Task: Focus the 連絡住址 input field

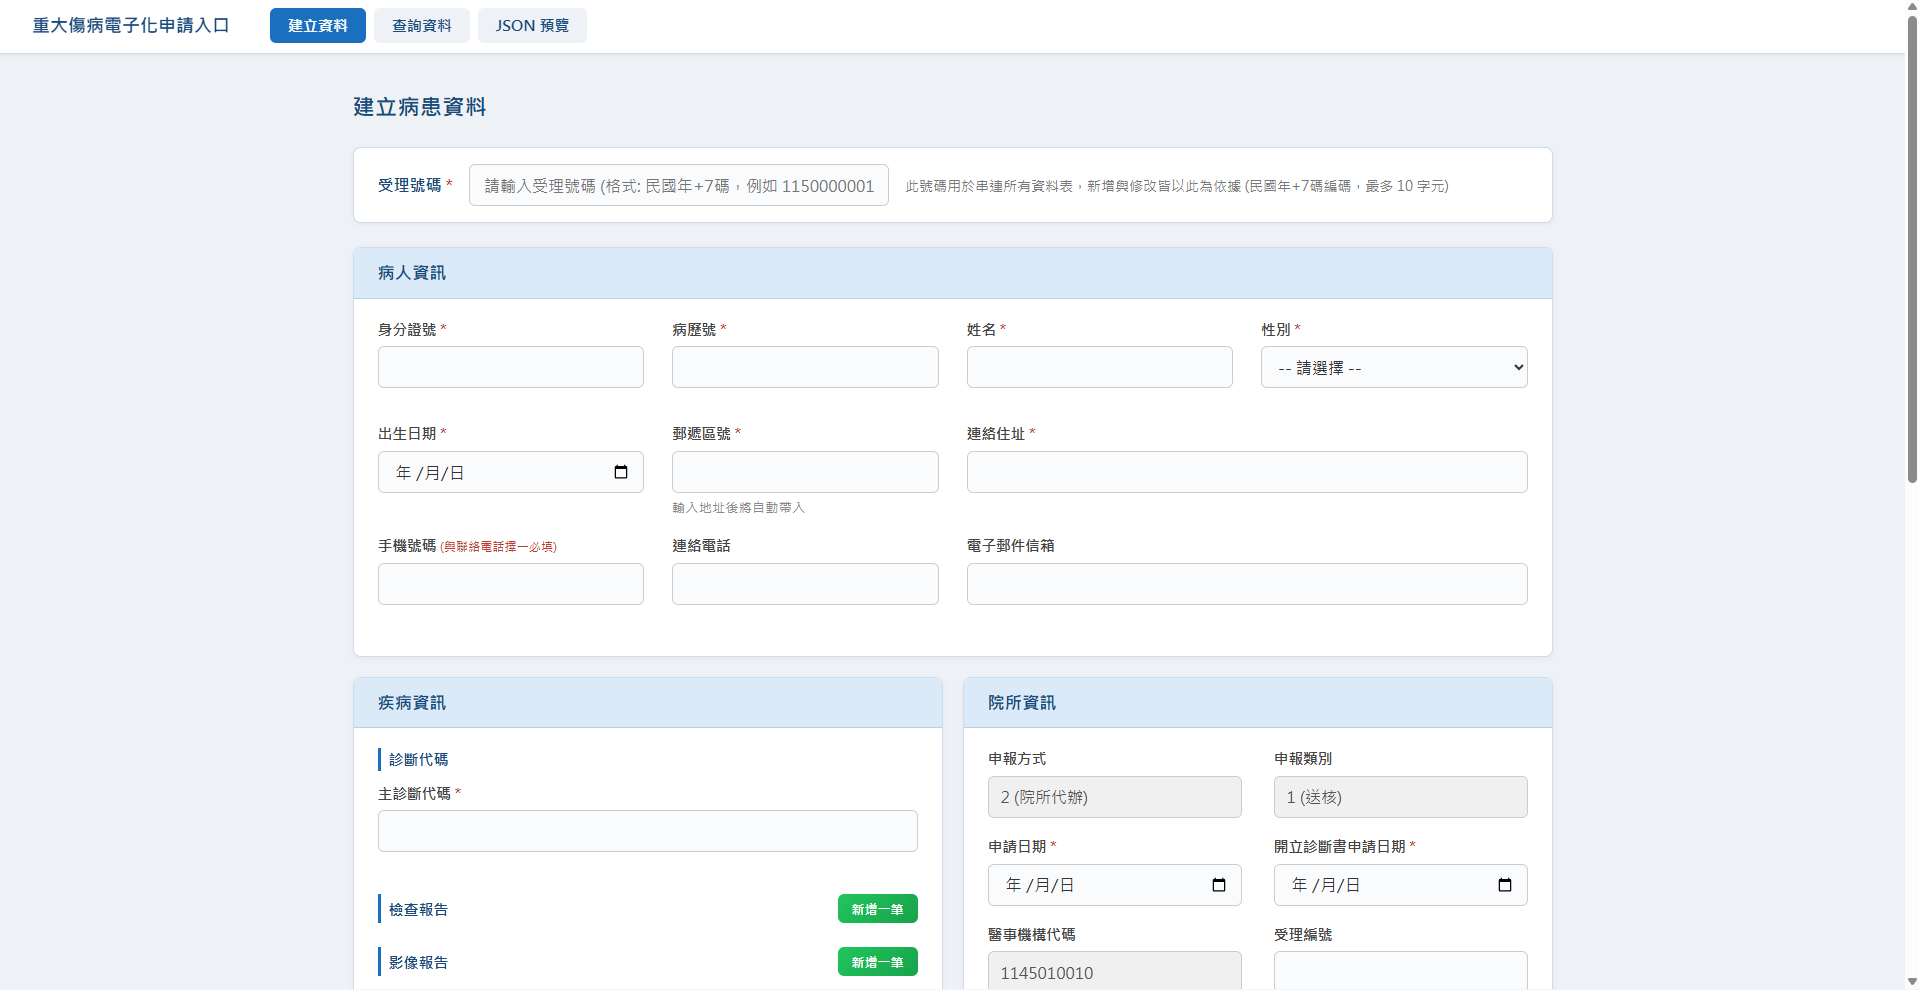Action: [1247, 472]
